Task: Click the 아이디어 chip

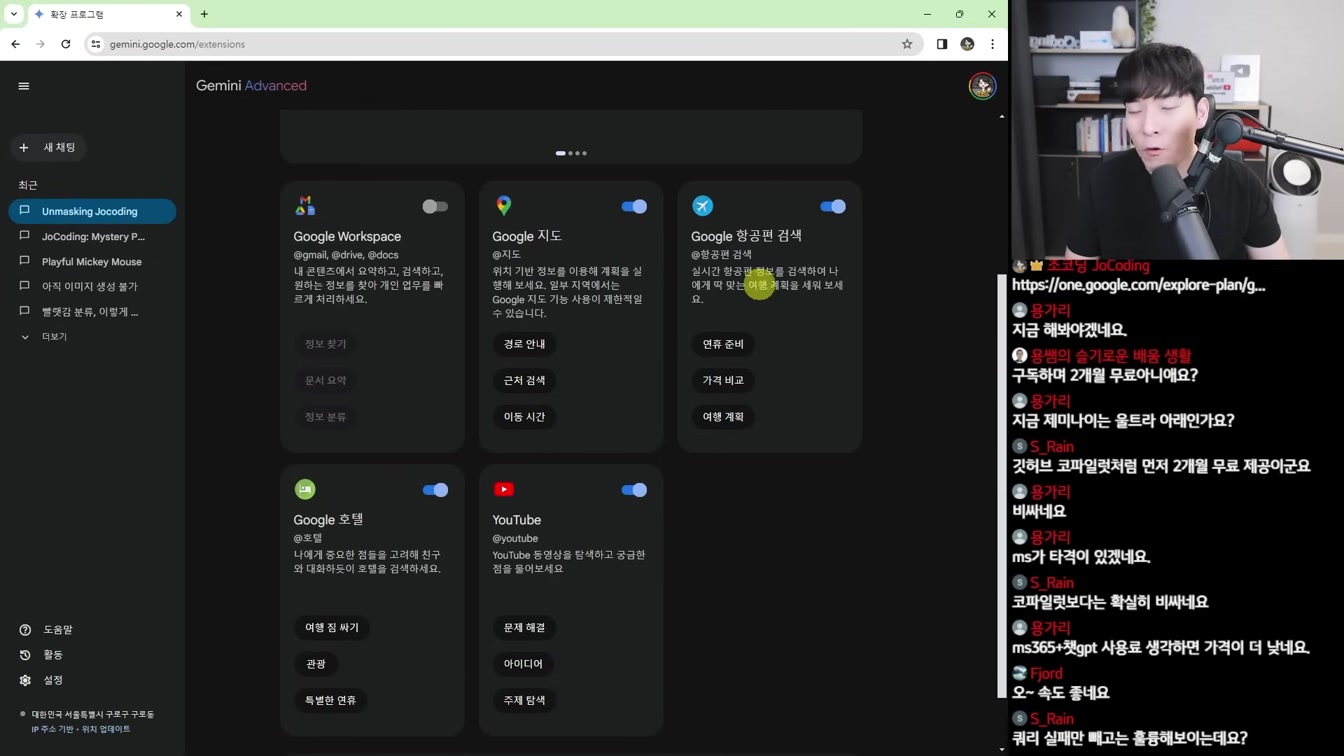Action: pyautogui.click(x=523, y=664)
